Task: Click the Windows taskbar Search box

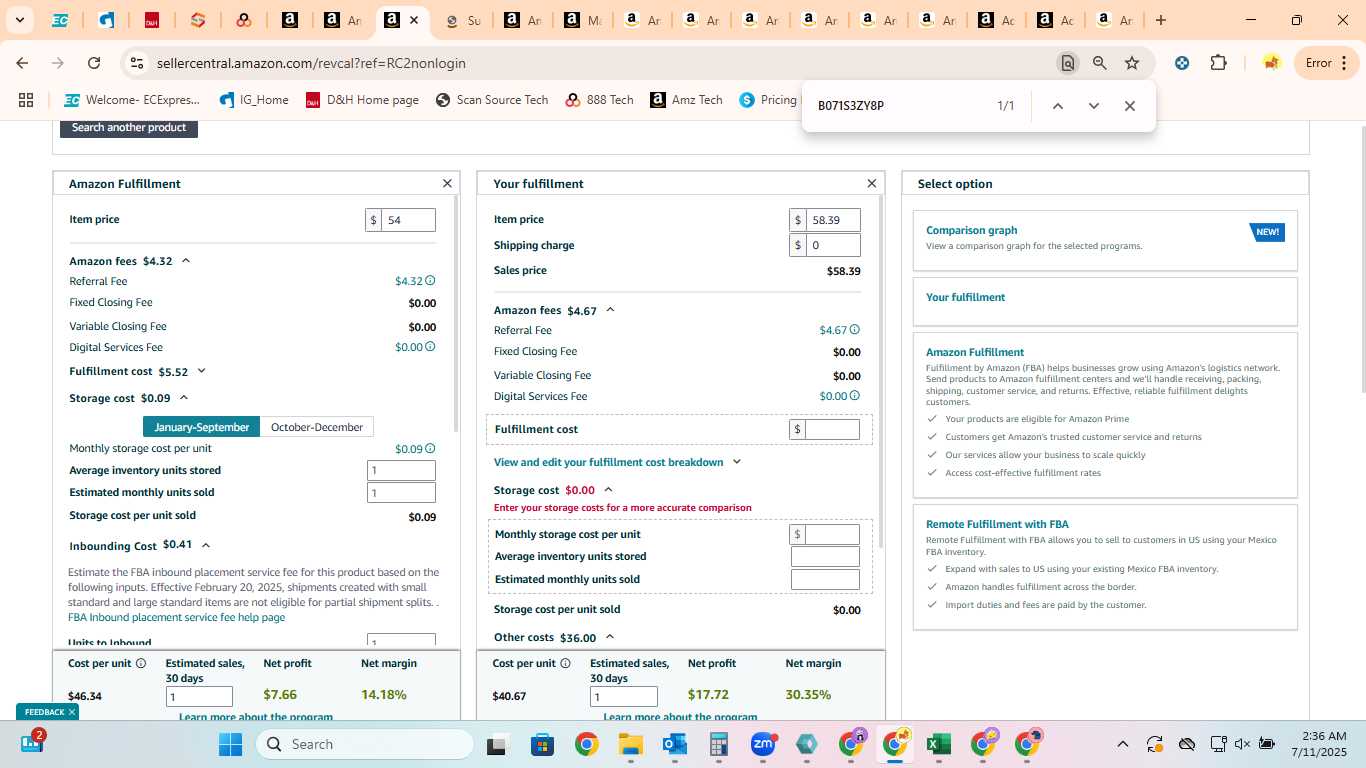Action: pyautogui.click(x=365, y=744)
